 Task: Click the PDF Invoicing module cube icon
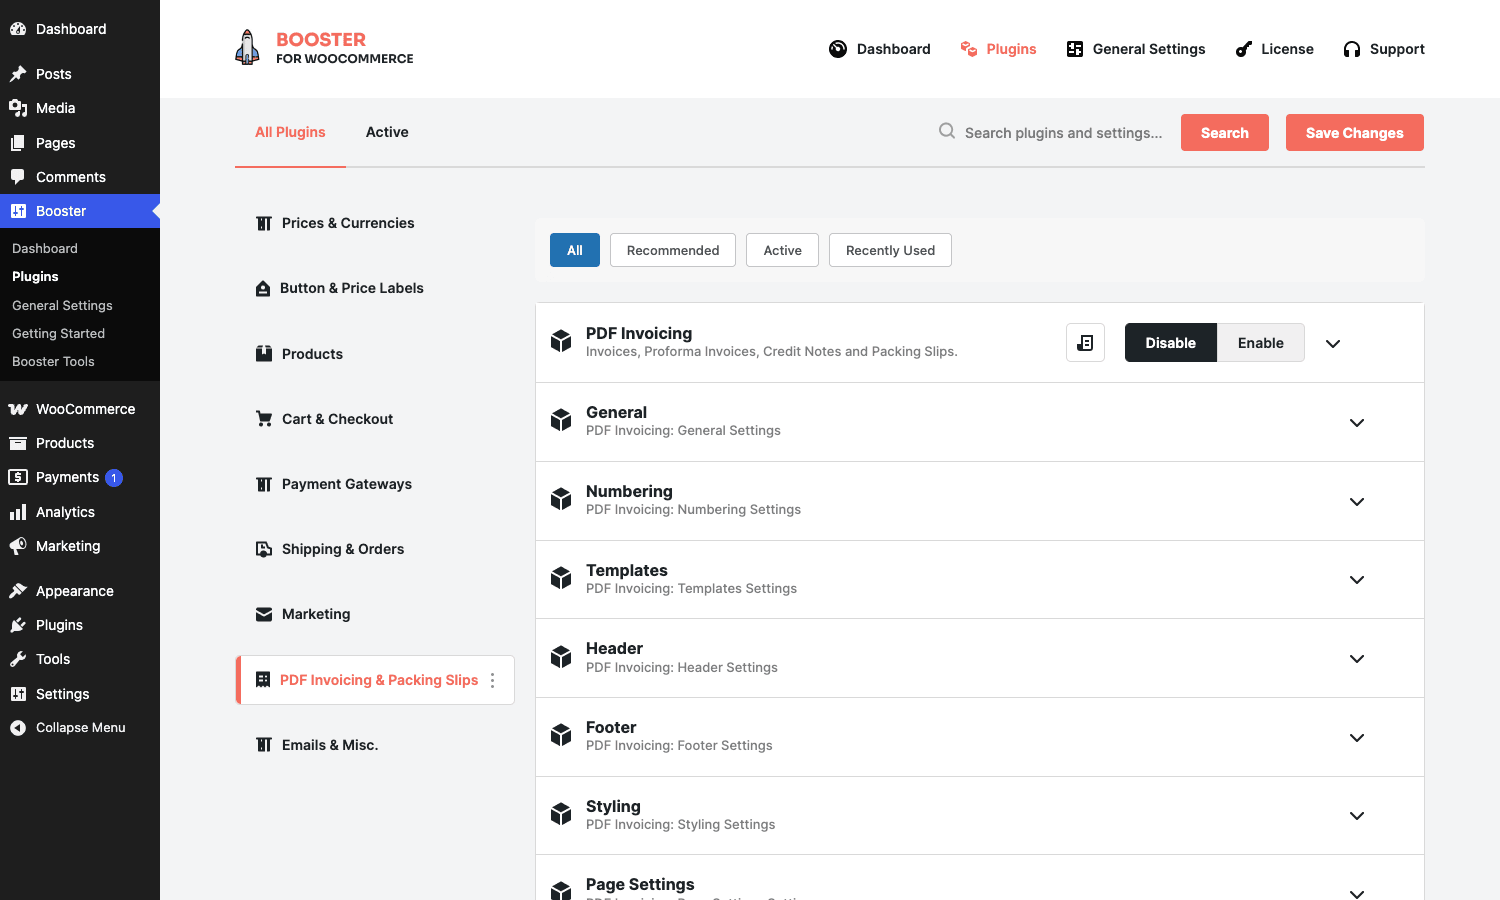click(561, 341)
